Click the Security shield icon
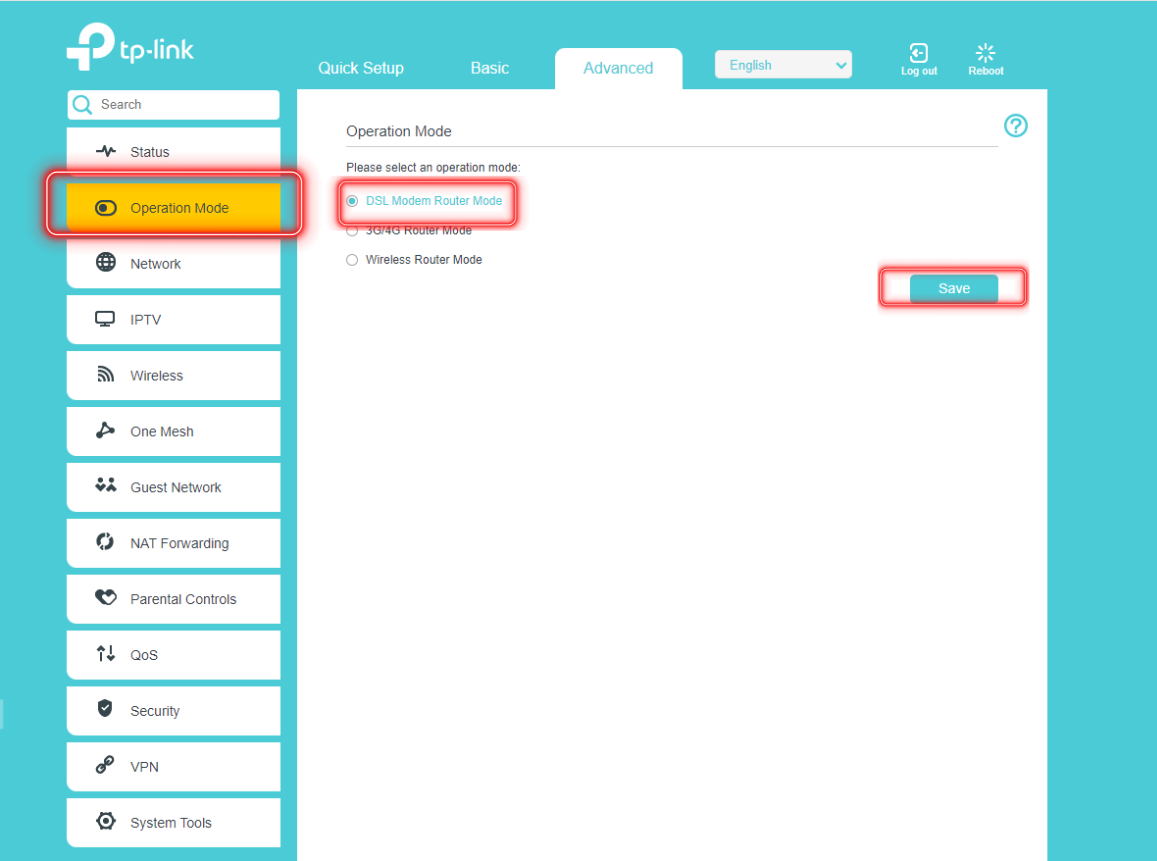Image resolution: width=1157 pixels, height=861 pixels. click(105, 708)
